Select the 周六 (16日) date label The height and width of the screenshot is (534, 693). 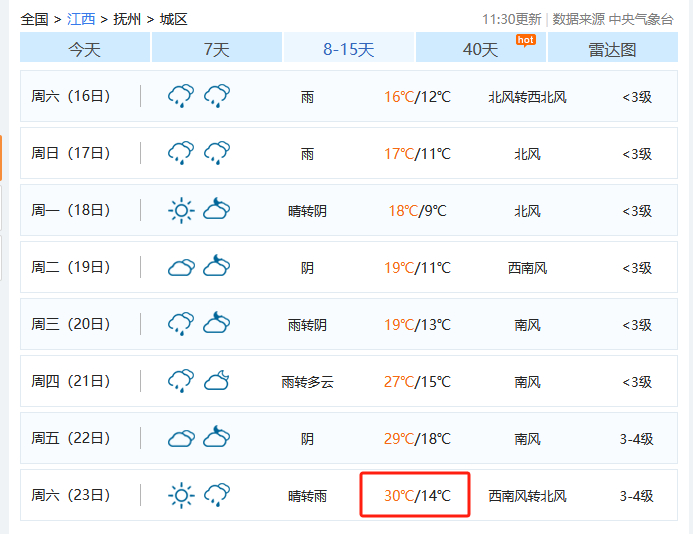click(71, 96)
